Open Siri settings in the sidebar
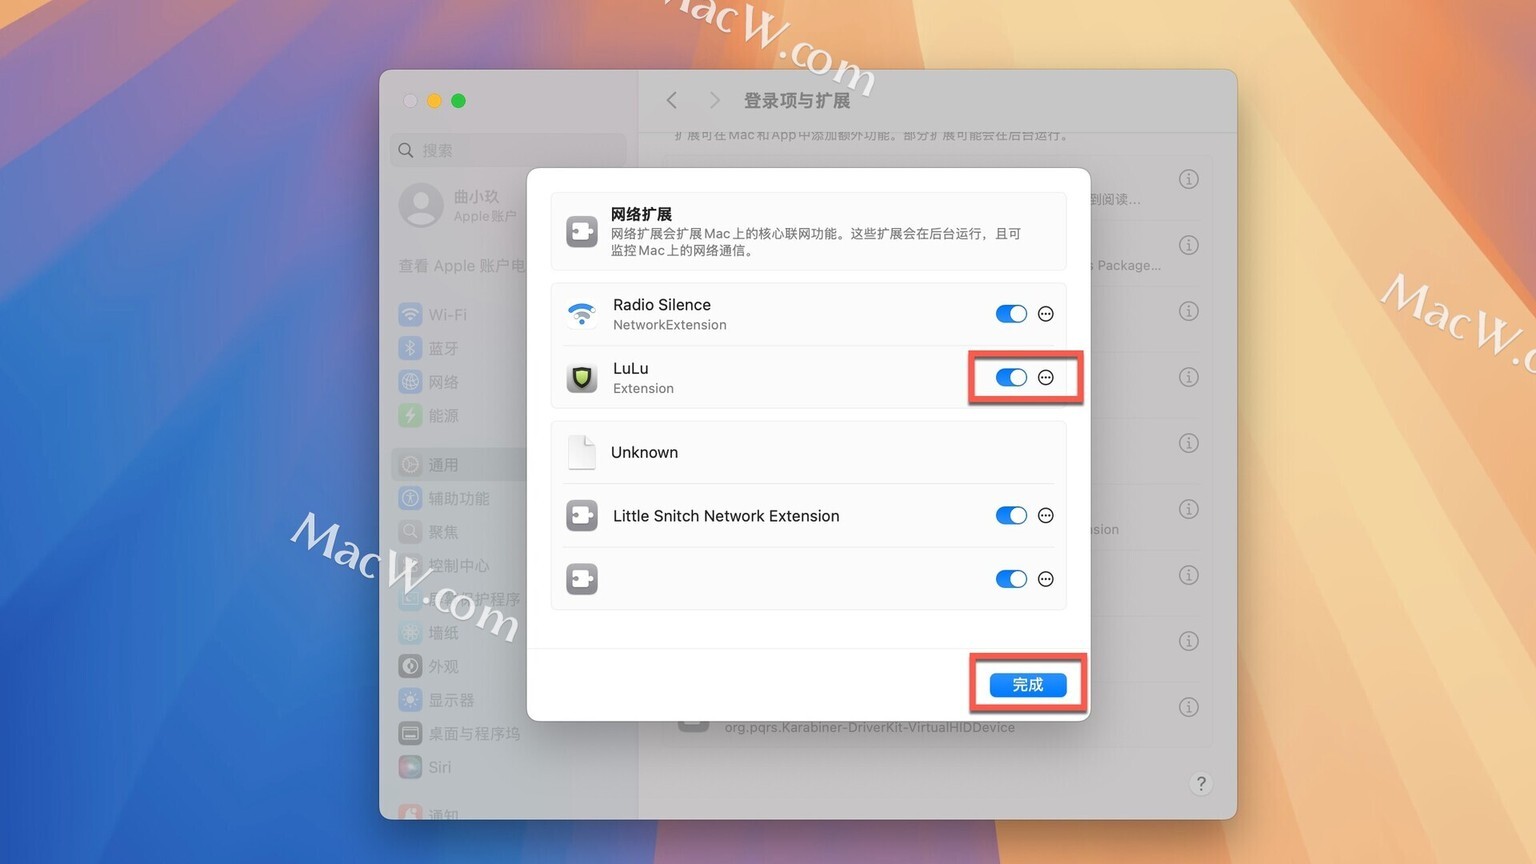The width and height of the screenshot is (1536, 864). click(459, 767)
